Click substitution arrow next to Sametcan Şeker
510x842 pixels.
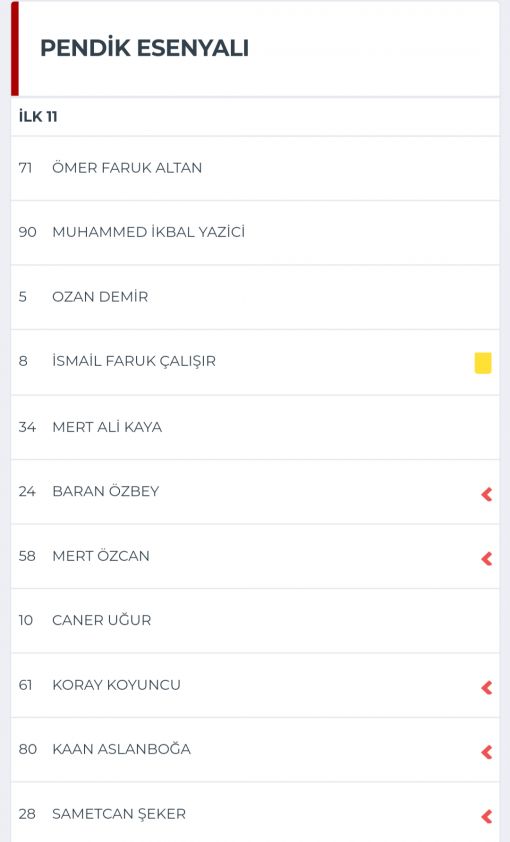coord(486,816)
